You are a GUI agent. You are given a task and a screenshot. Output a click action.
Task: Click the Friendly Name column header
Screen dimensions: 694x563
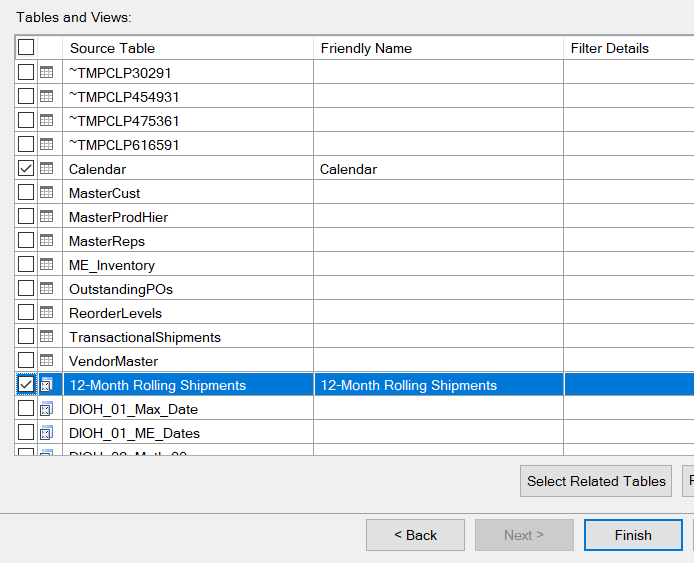point(438,48)
